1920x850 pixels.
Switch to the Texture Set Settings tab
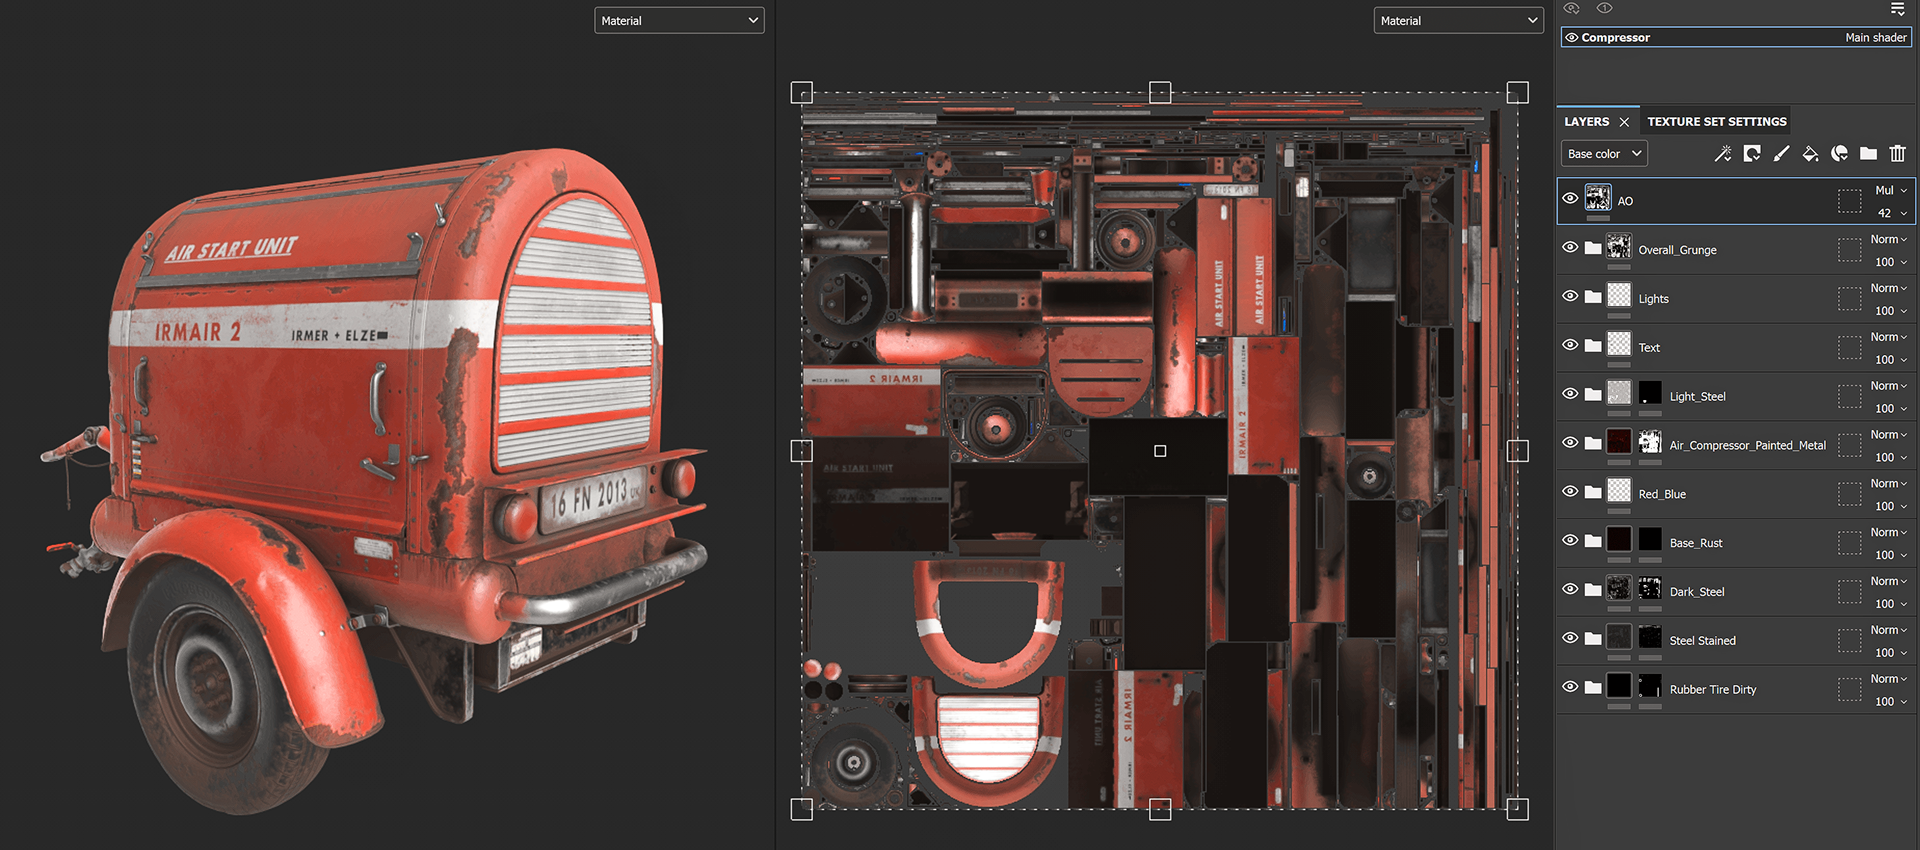point(1717,122)
